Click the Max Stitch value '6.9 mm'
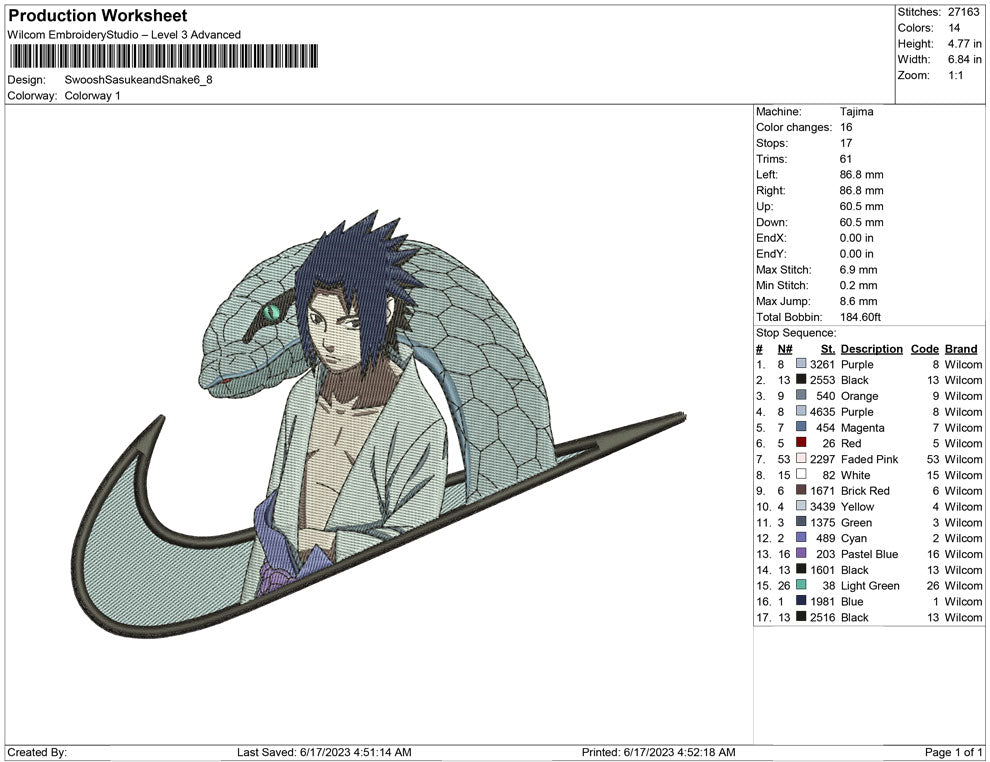The width and height of the screenshot is (990, 762). 858,270
